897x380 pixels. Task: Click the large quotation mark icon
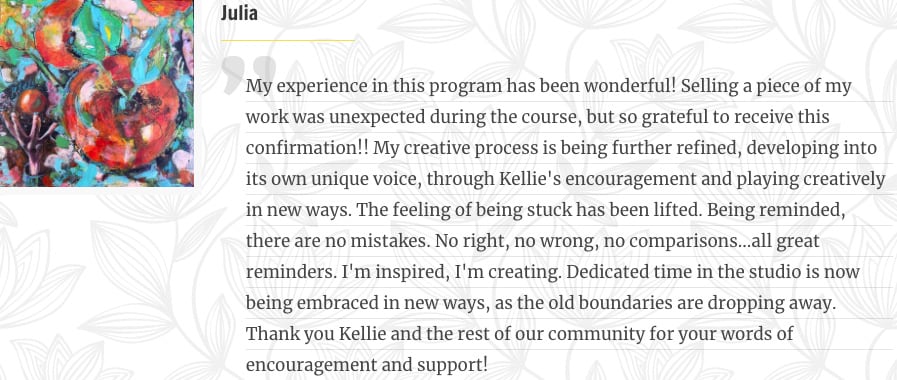[x=249, y=74]
